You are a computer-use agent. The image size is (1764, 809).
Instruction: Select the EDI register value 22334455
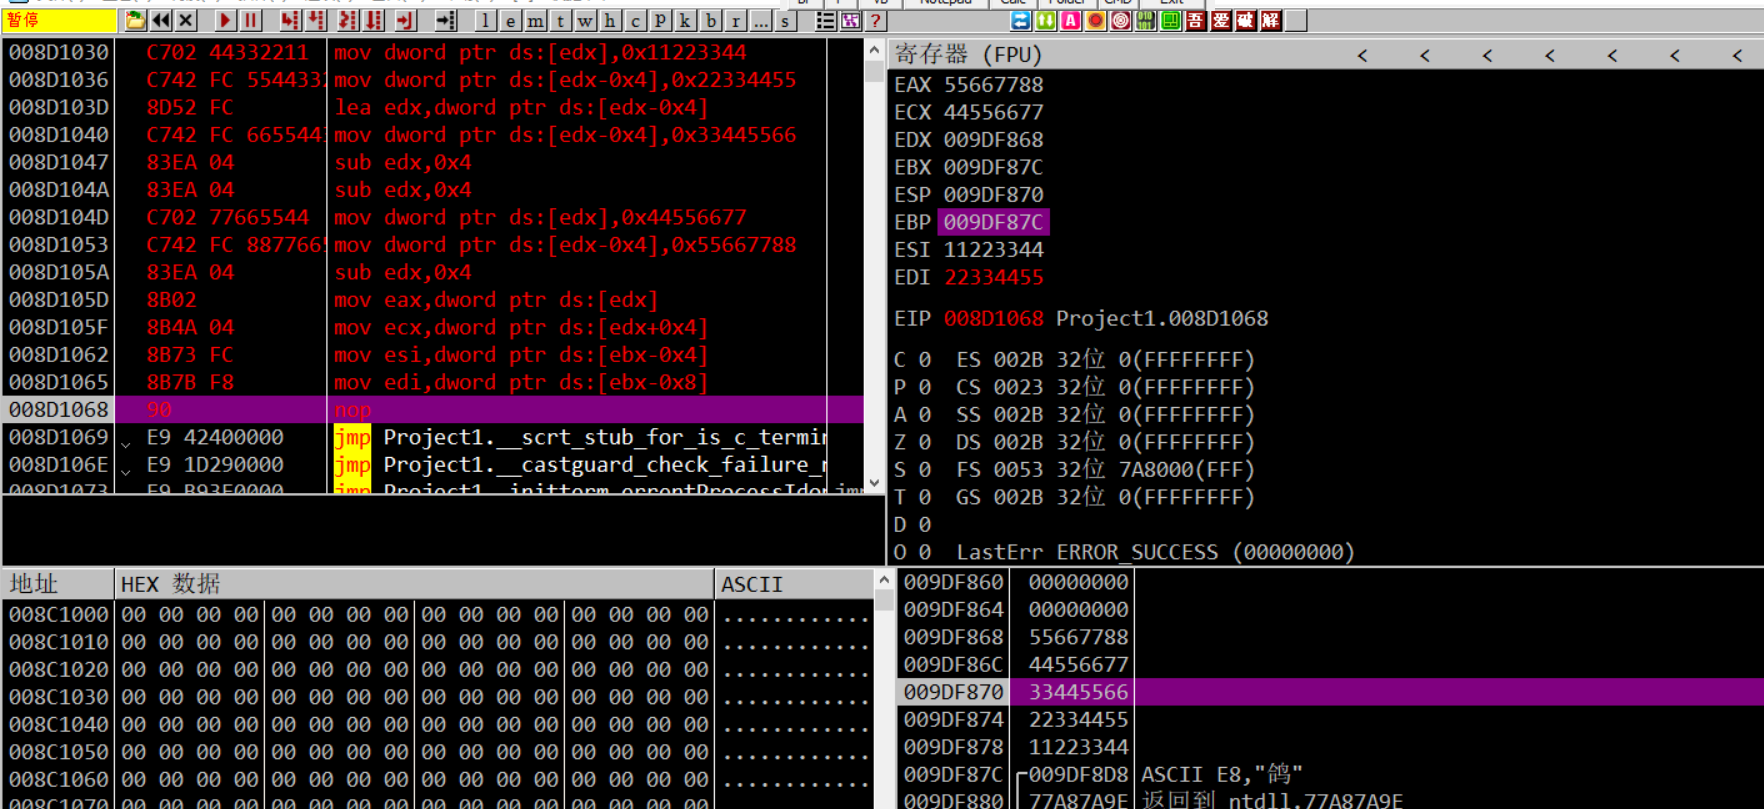993,277
